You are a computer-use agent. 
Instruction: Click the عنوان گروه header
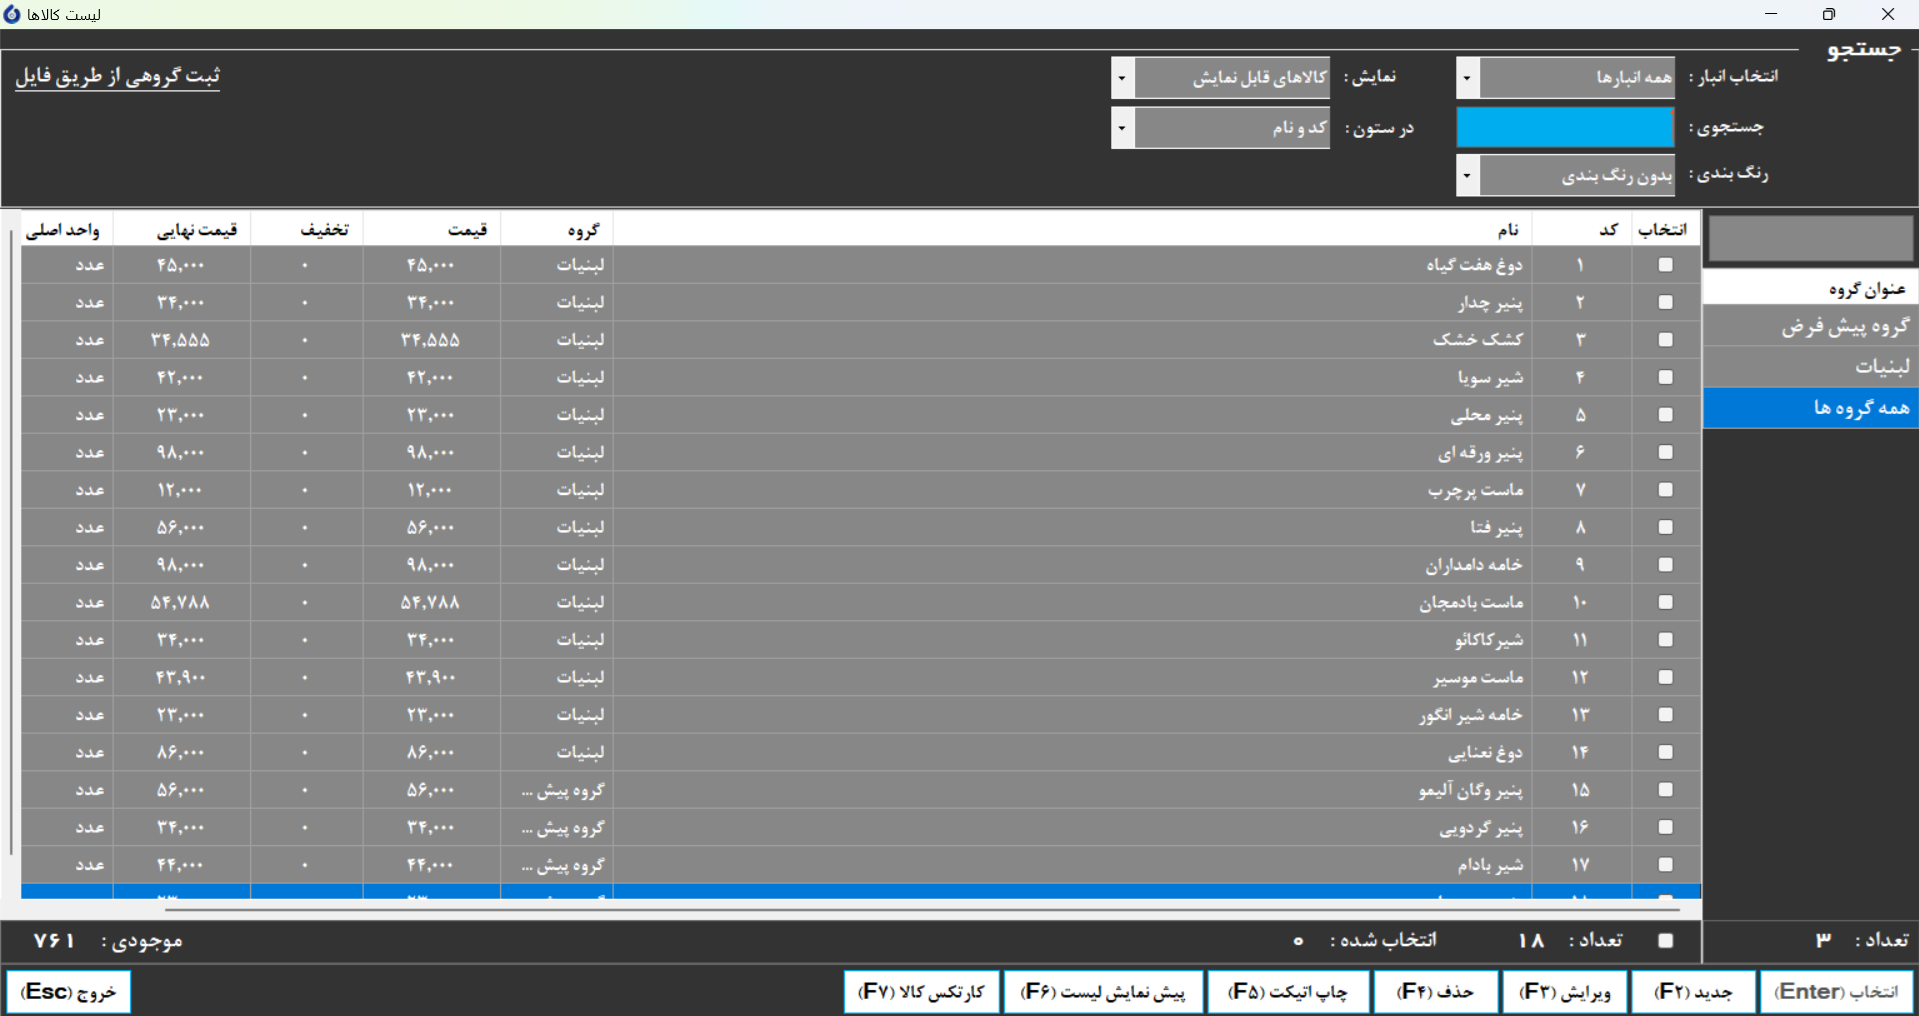click(x=1811, y=288)
